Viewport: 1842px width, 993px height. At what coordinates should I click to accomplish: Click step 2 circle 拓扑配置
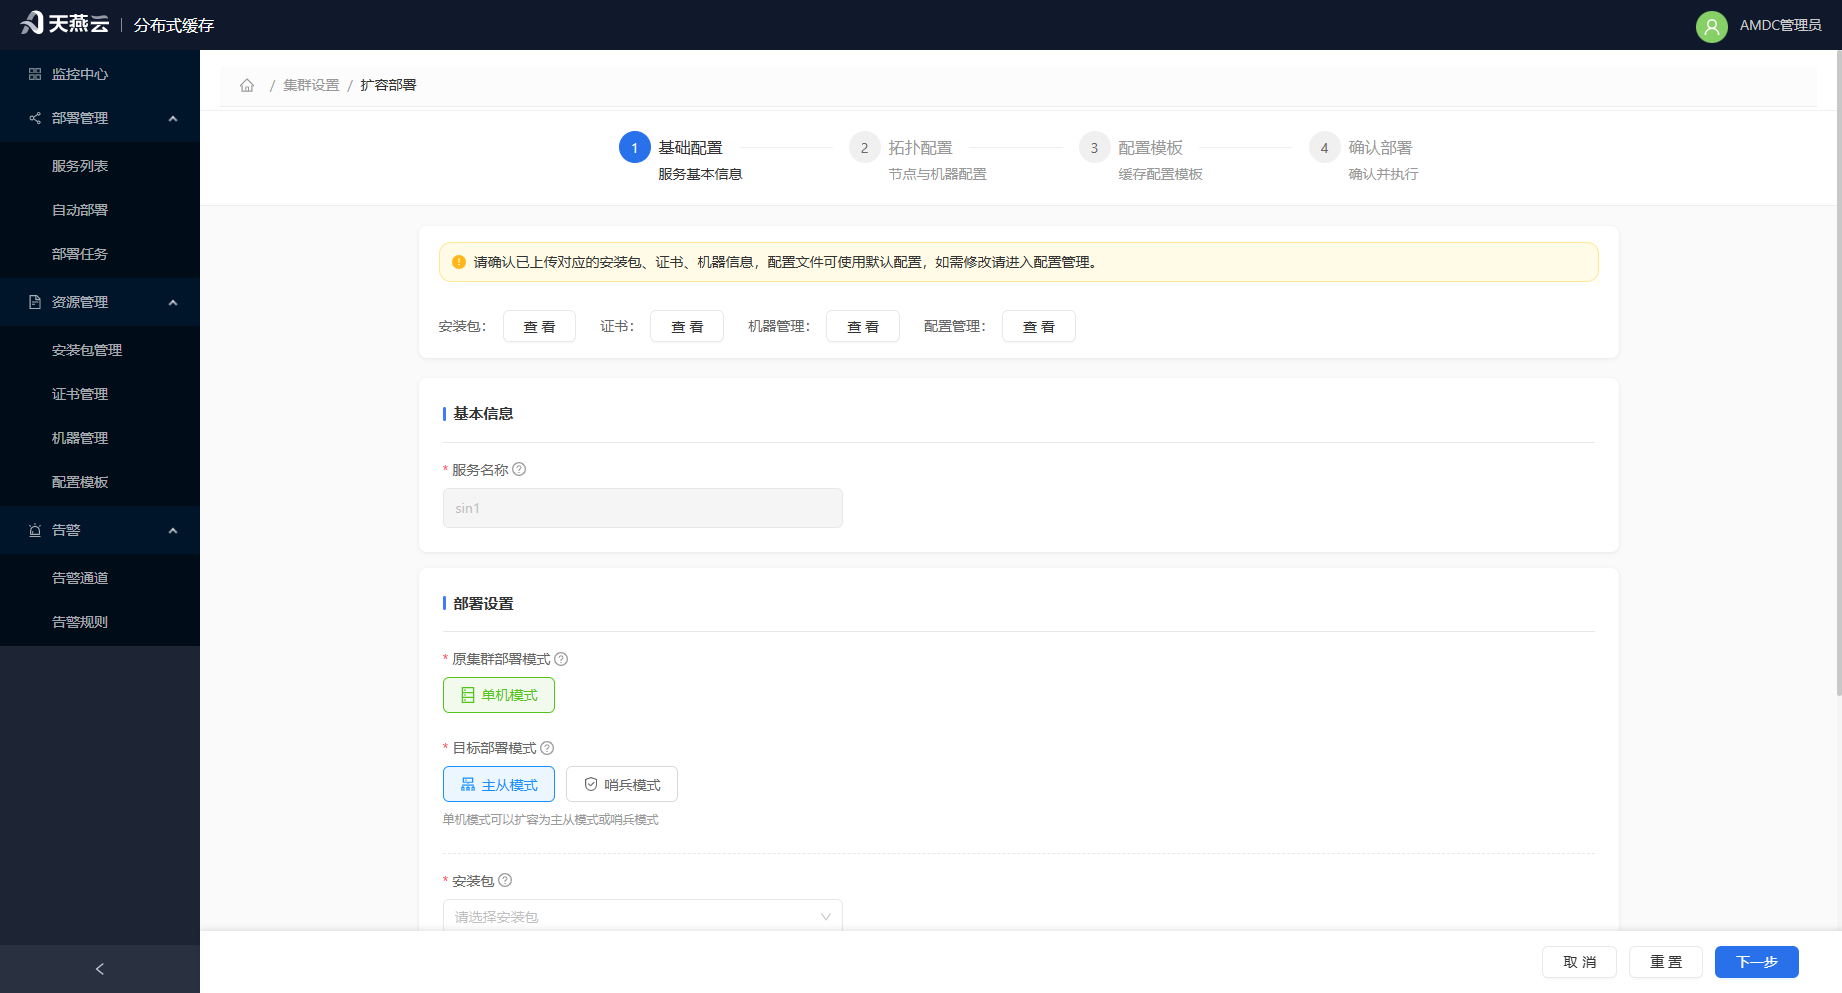[x=865, y=147]
